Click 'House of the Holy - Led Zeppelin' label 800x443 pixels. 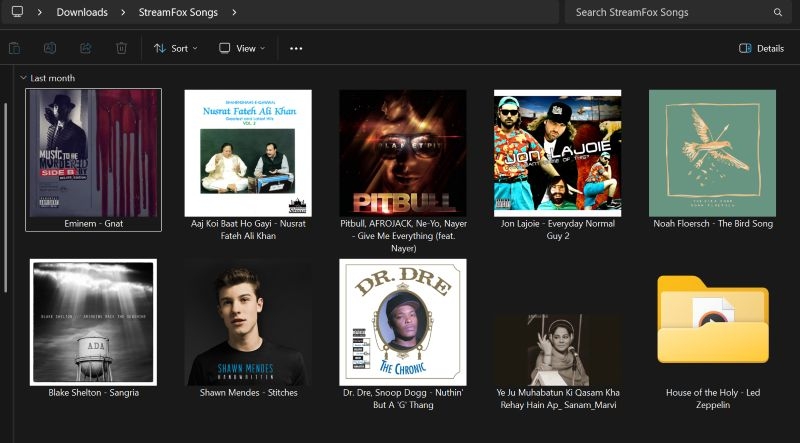click(713, 399)
